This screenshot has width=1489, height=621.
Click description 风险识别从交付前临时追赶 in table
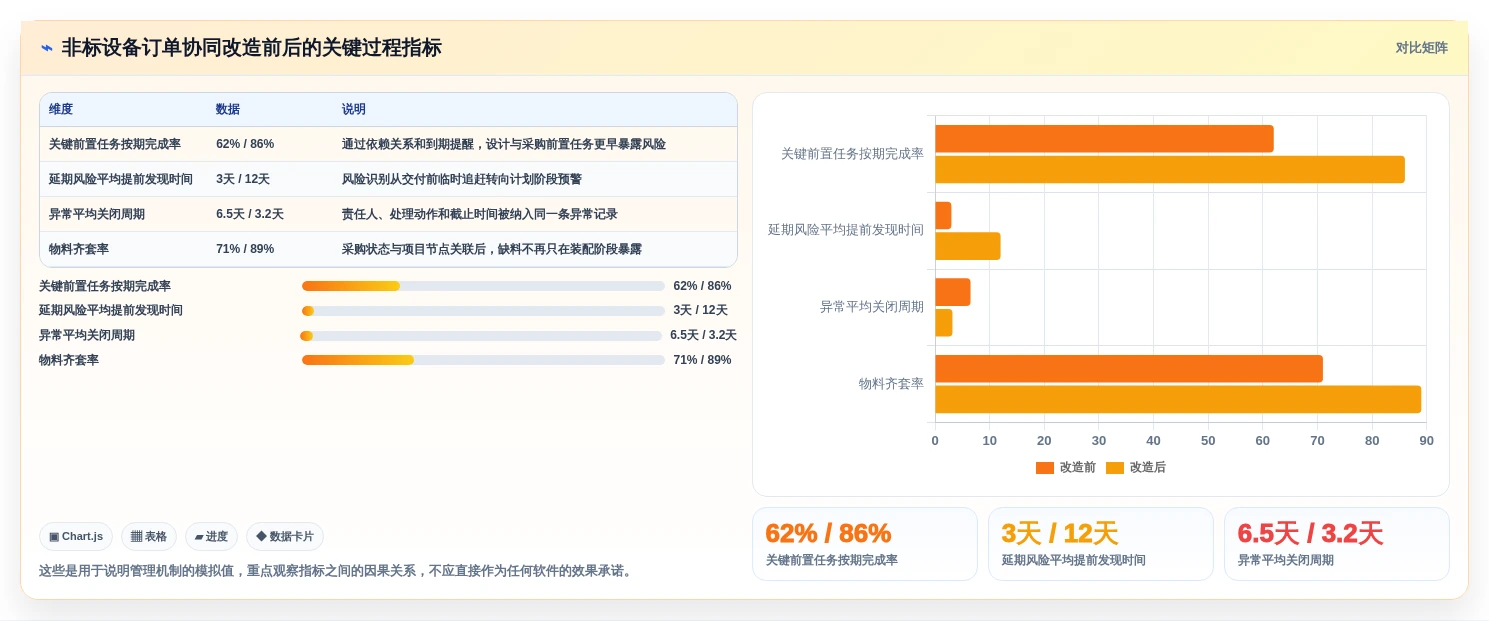point(462,179)
